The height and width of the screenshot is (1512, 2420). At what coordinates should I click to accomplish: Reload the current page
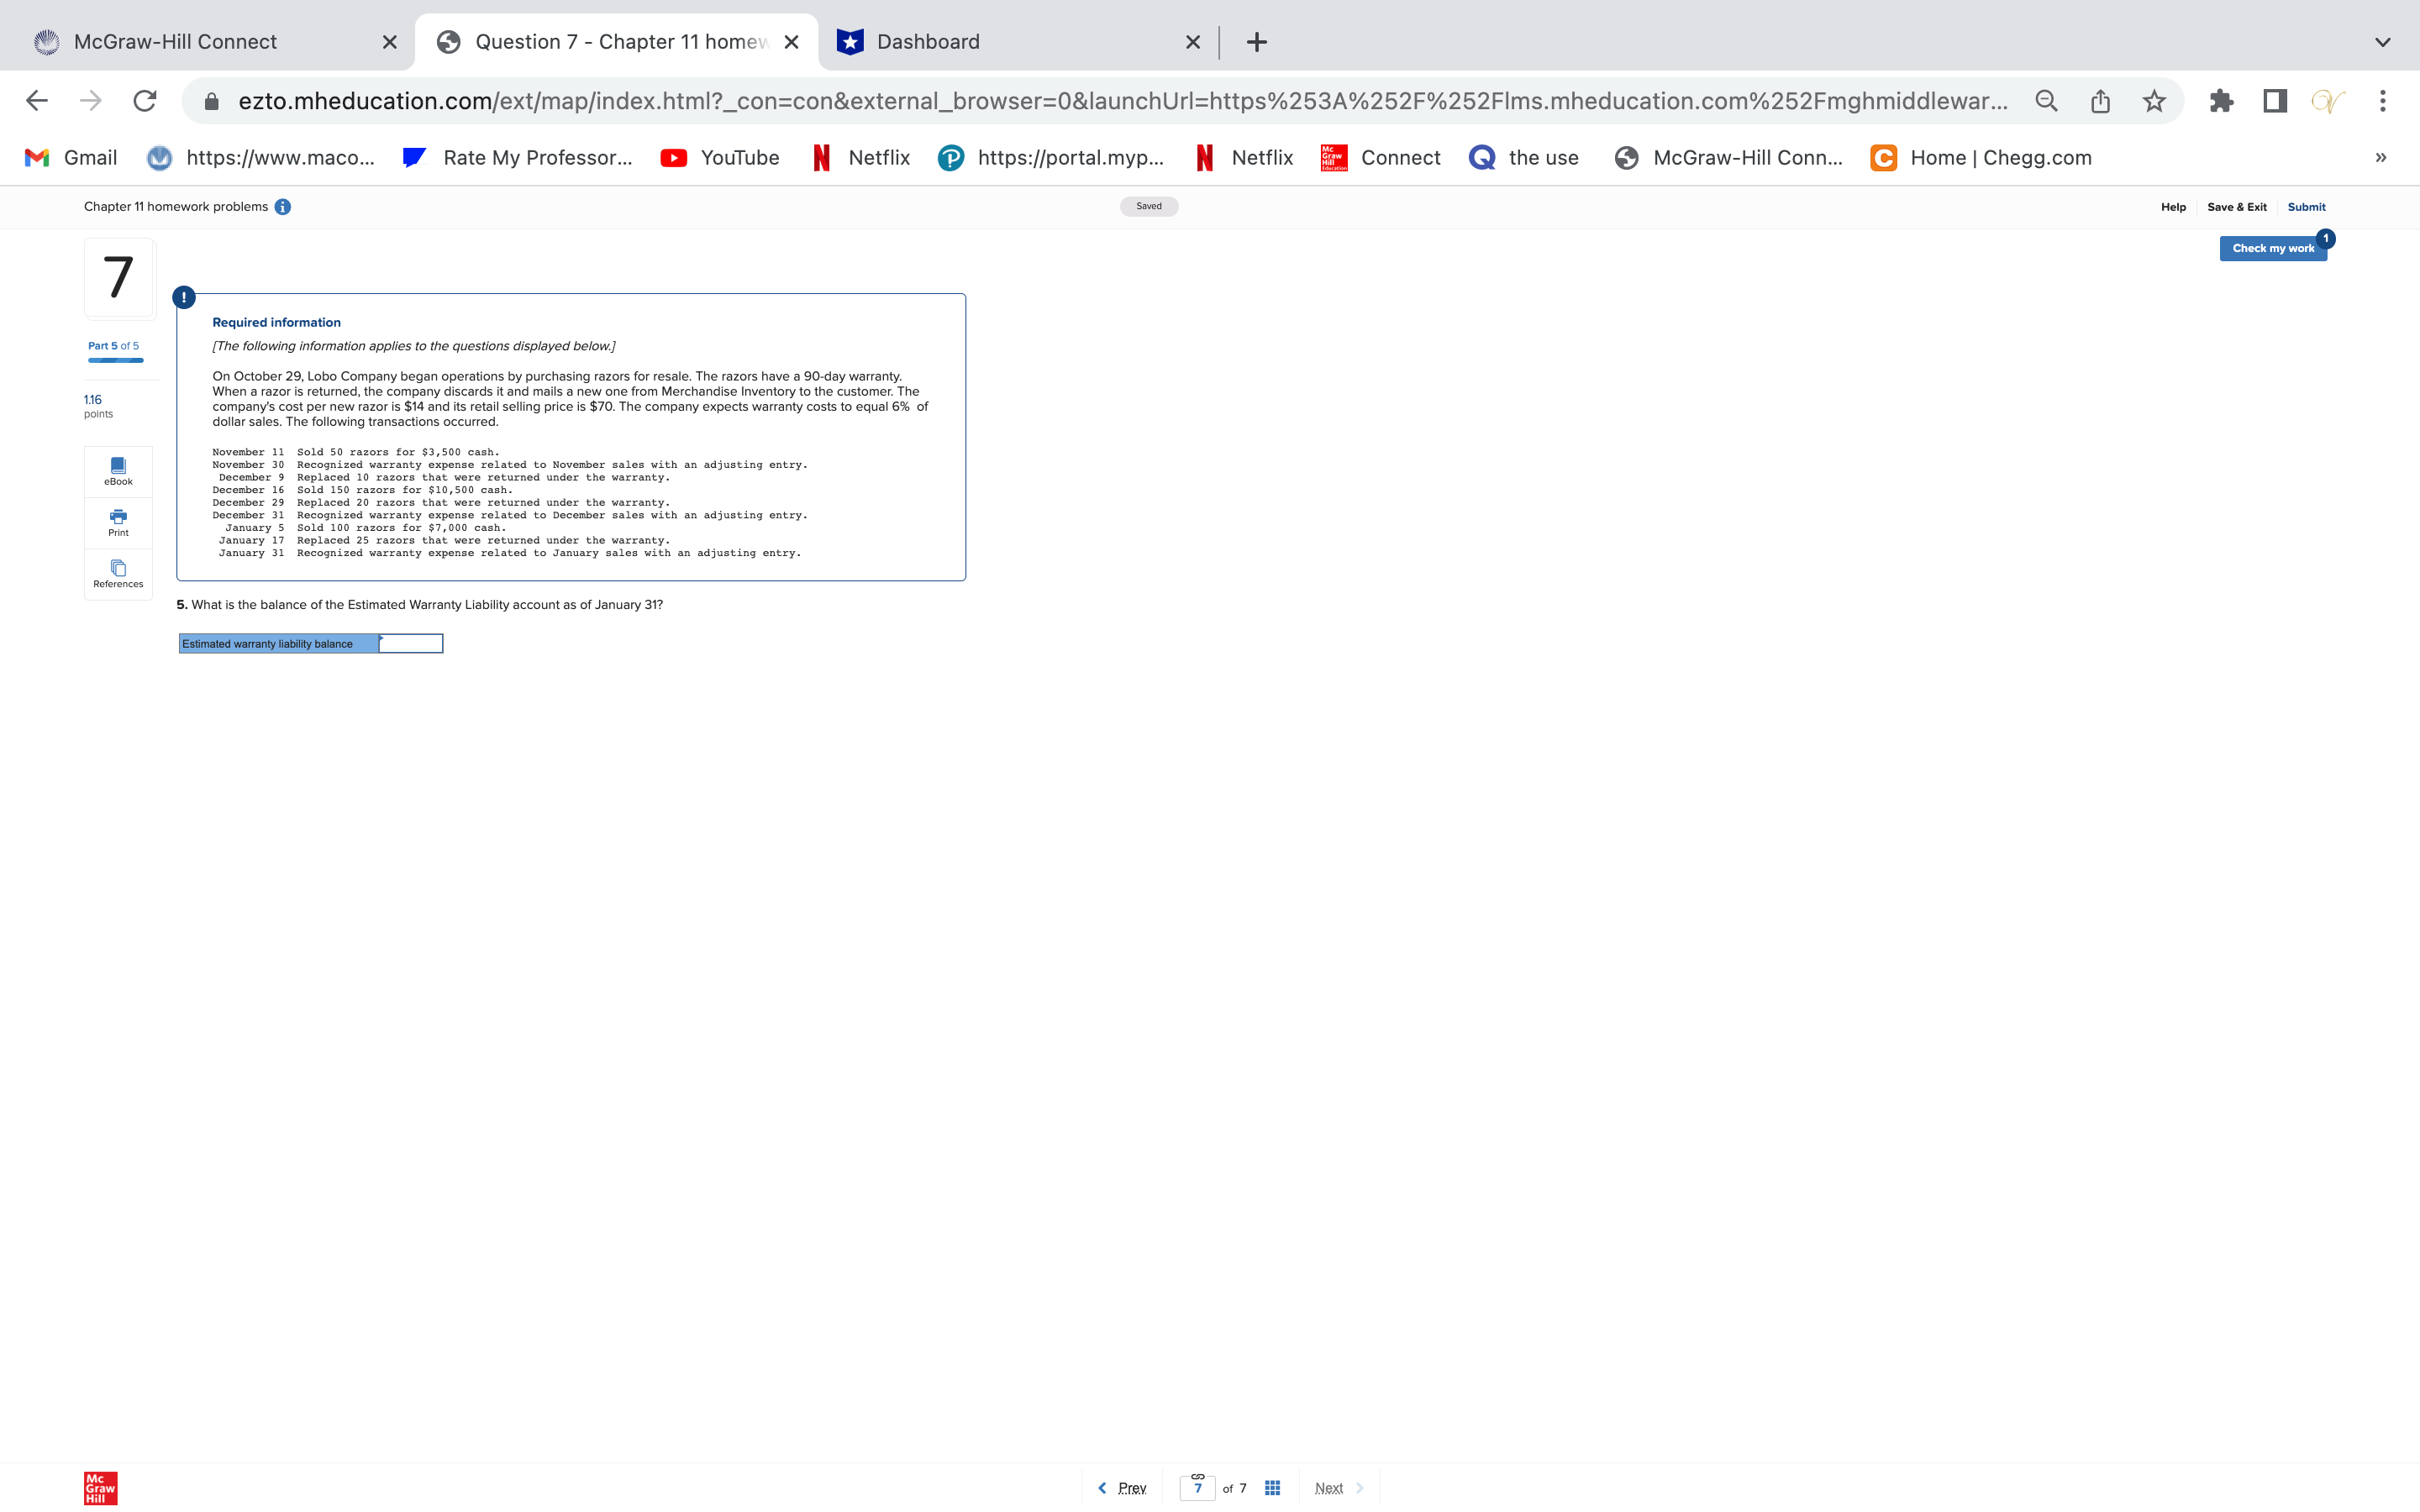click(x=145, y=100)
